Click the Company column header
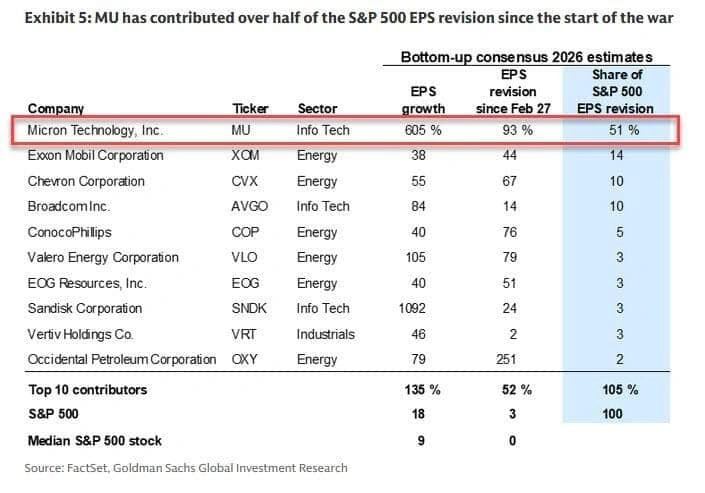Viewport: 705px width, 493px height. point(56,108)
